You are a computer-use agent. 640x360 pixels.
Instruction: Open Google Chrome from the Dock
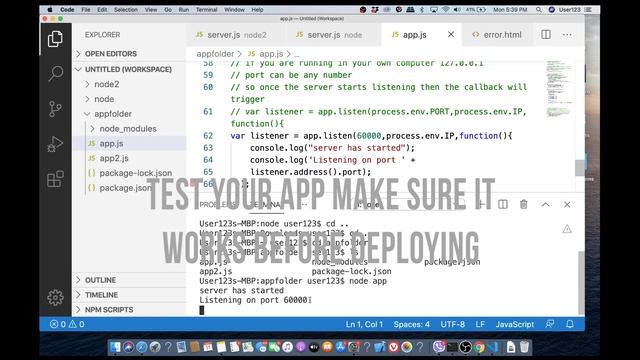pyautogui.click(x=479, y=347)
